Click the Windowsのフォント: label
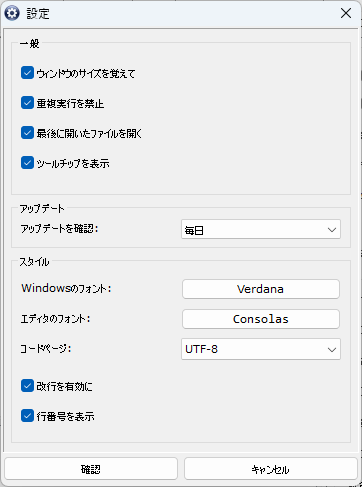The width and height of the screenshot is (362, 487). pyautogui.click(x=66, y=288)
